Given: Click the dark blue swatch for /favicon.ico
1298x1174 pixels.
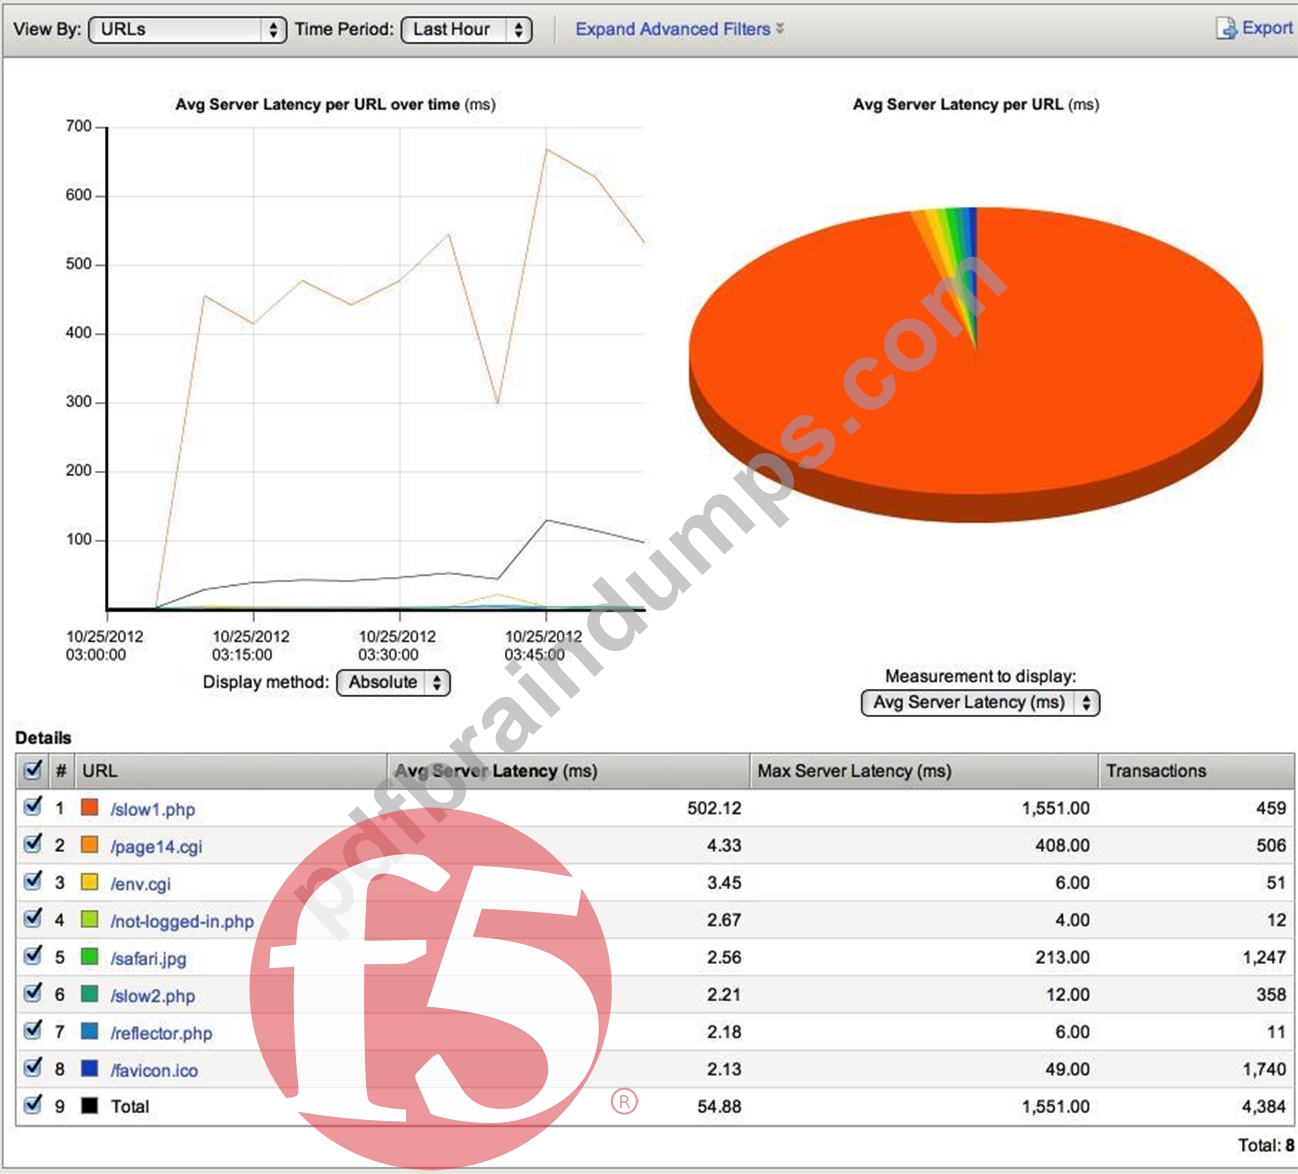Looking at the screenshot, I should [89, 1069].
